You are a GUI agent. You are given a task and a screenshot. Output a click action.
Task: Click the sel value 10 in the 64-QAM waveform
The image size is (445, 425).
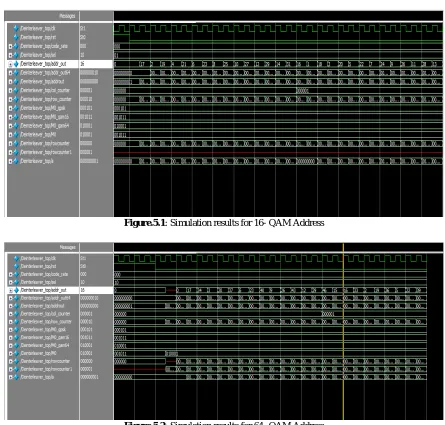point(82,282)
